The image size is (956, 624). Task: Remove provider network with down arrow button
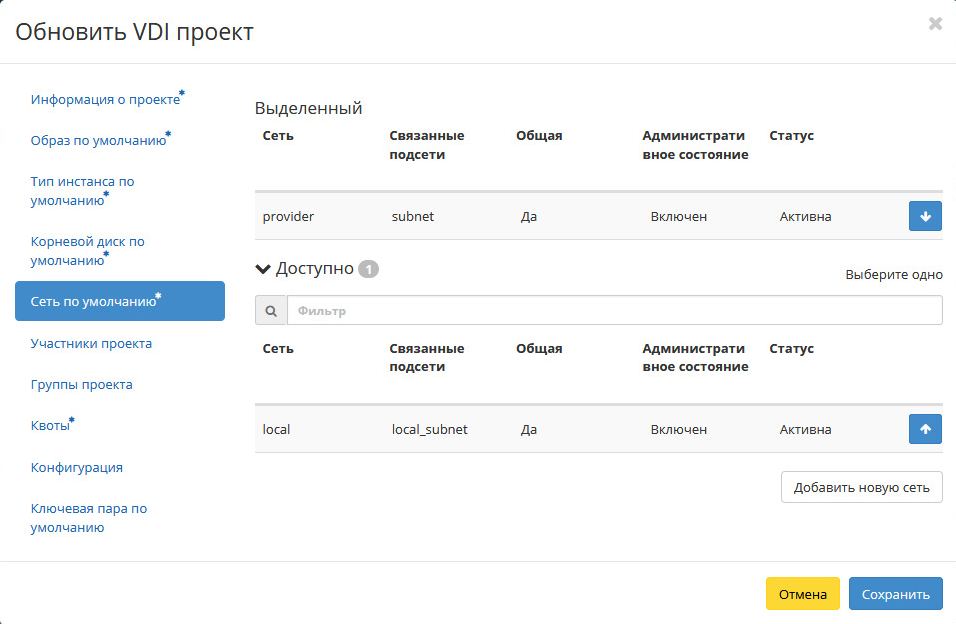coord(925,217)
